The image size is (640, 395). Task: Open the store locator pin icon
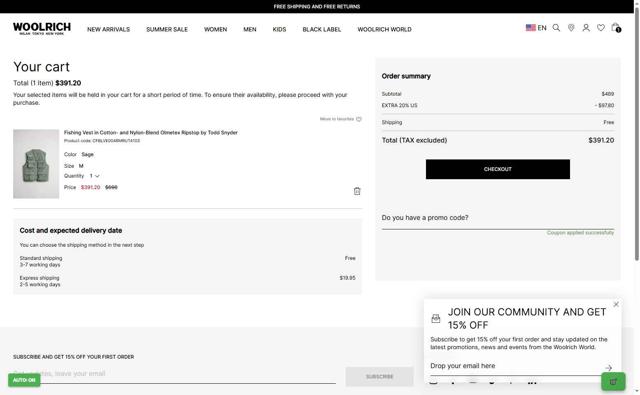[x=571, y=28]
